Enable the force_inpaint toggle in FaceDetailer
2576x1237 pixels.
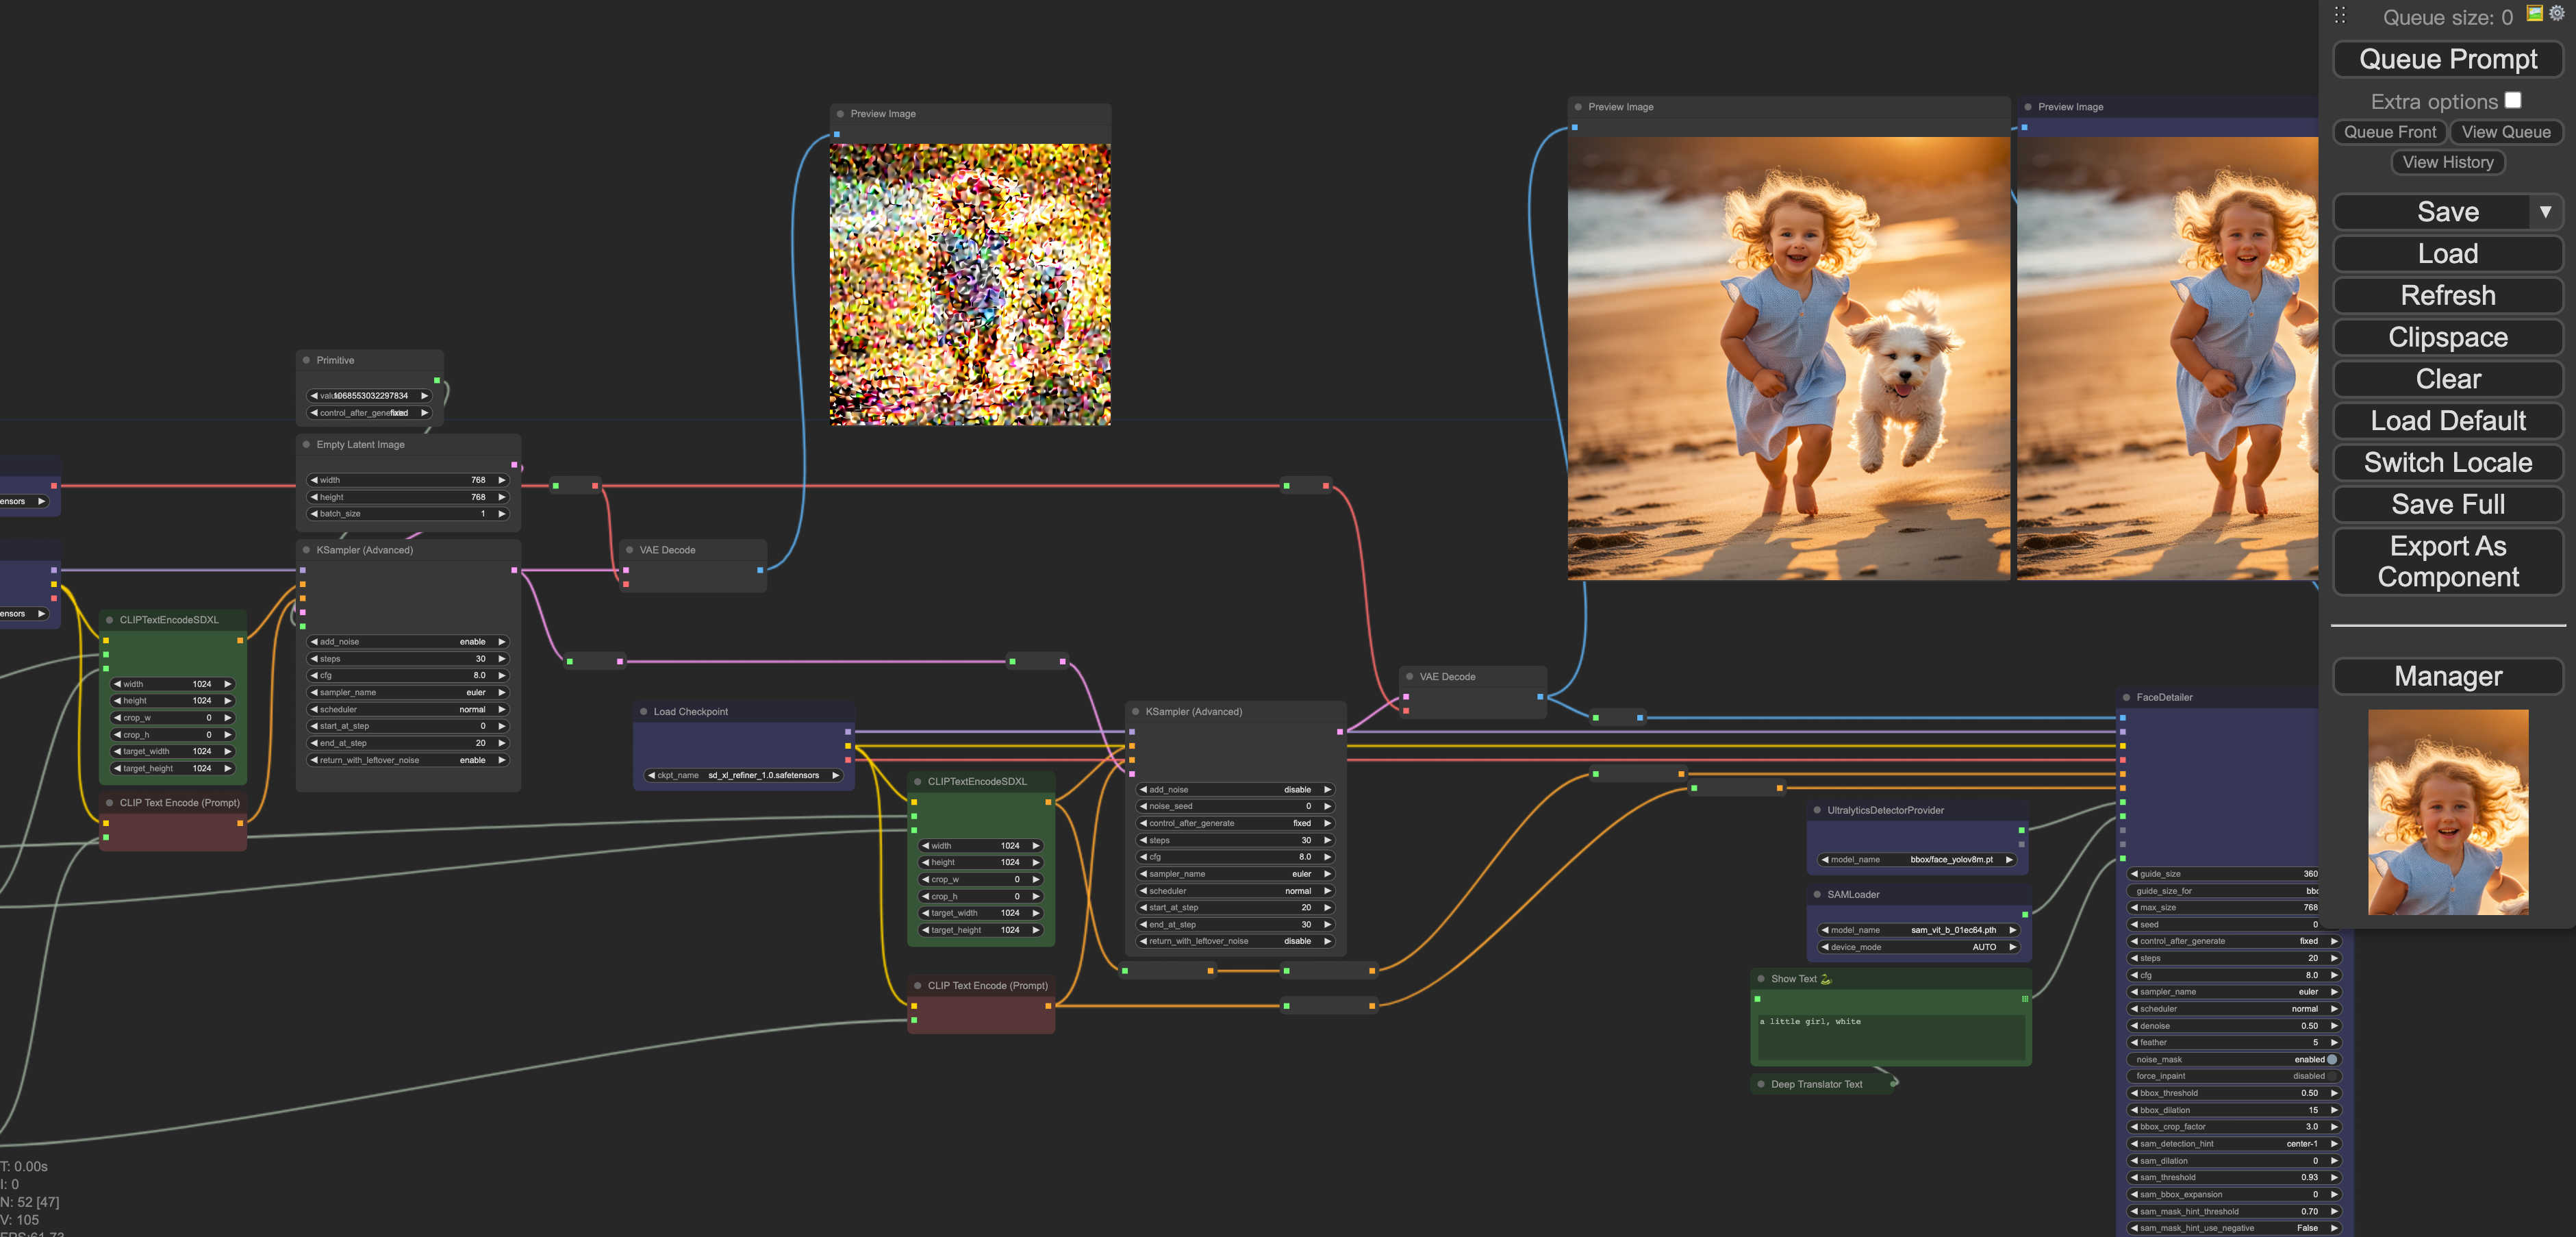click(2332, 1076)
